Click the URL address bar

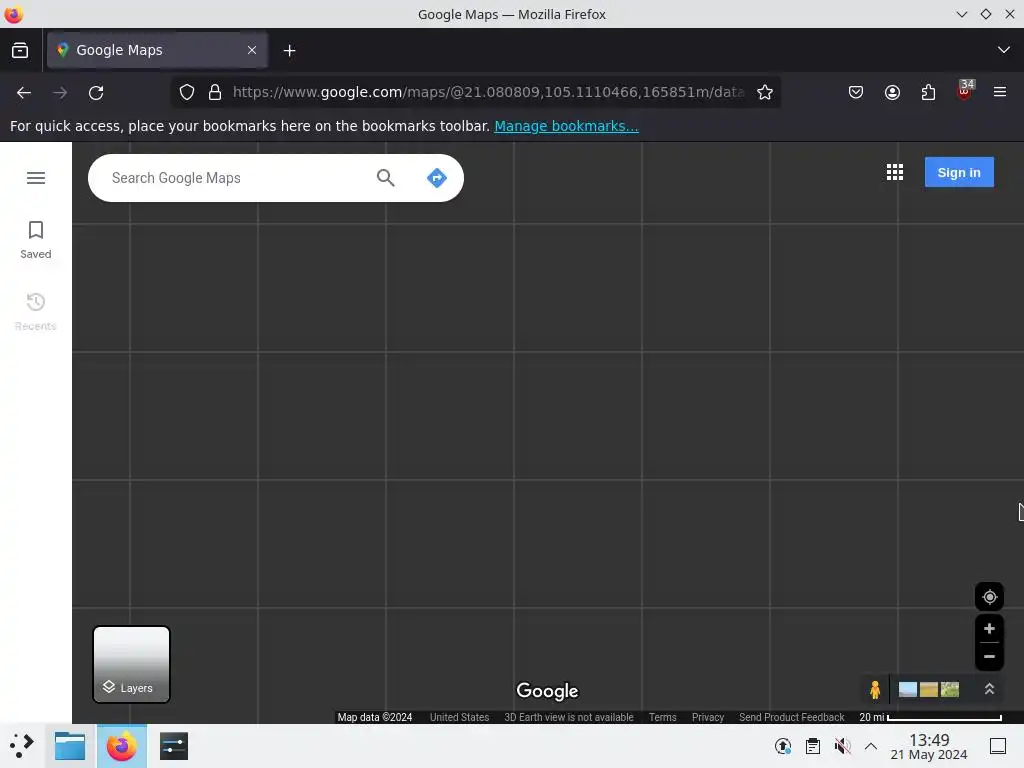click(488, 93)
